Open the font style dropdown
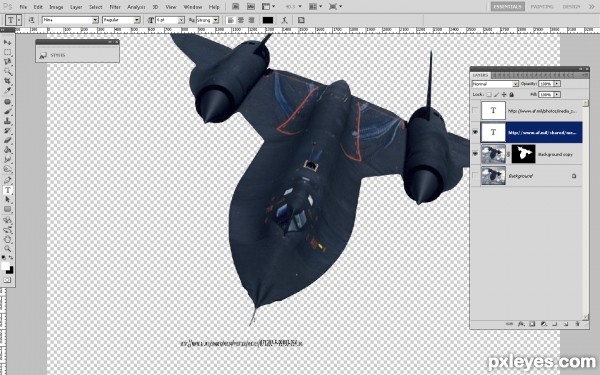This screenshot has height=375, width=600. pyautogui.click(x=137, y=20)
